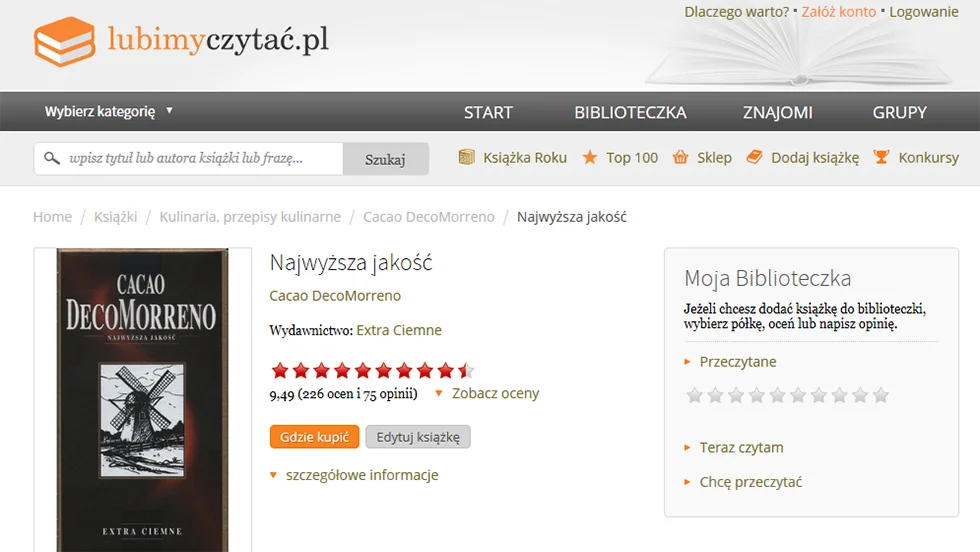Go to START in navigation bar

coord(488,113)
